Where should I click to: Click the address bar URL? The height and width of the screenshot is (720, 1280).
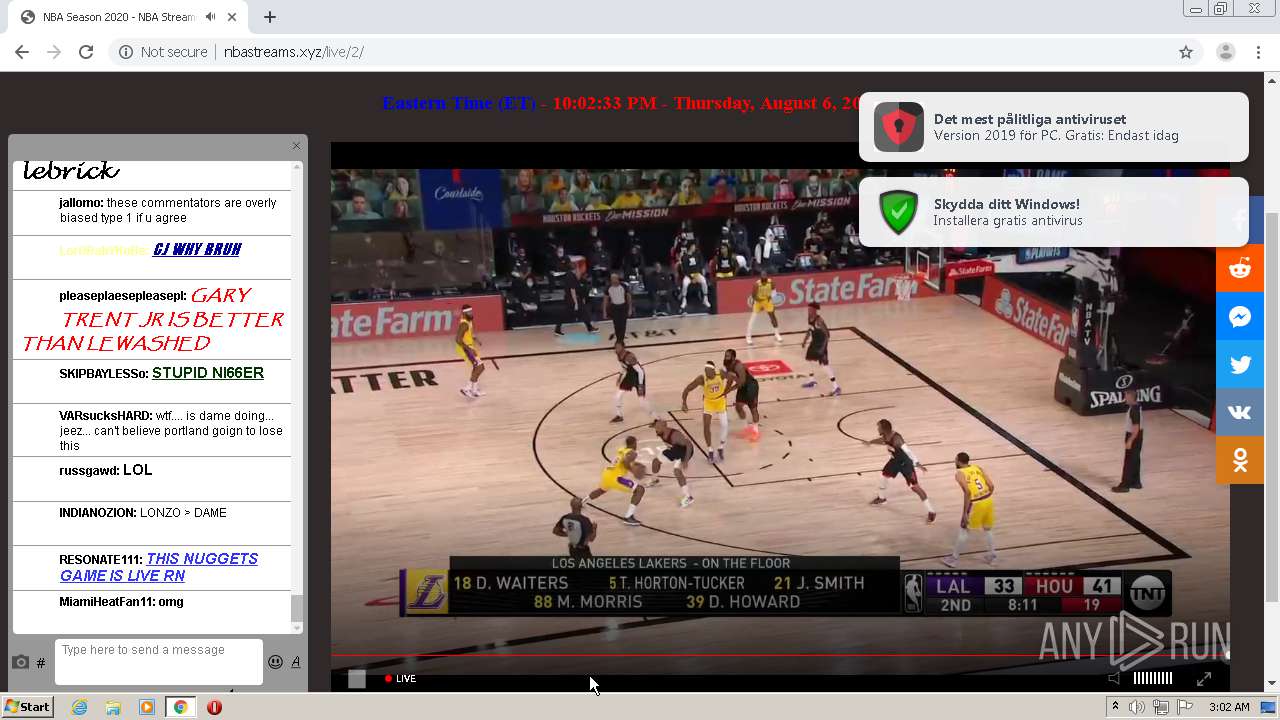[294, 52]
